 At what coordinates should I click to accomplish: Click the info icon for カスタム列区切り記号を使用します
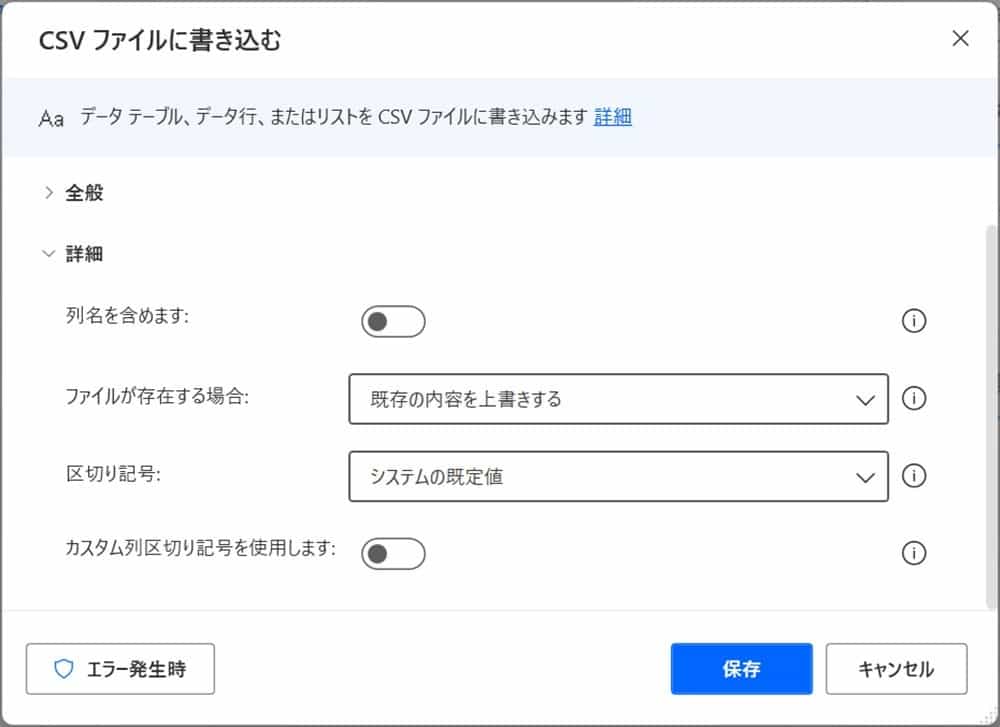(914, 554)
